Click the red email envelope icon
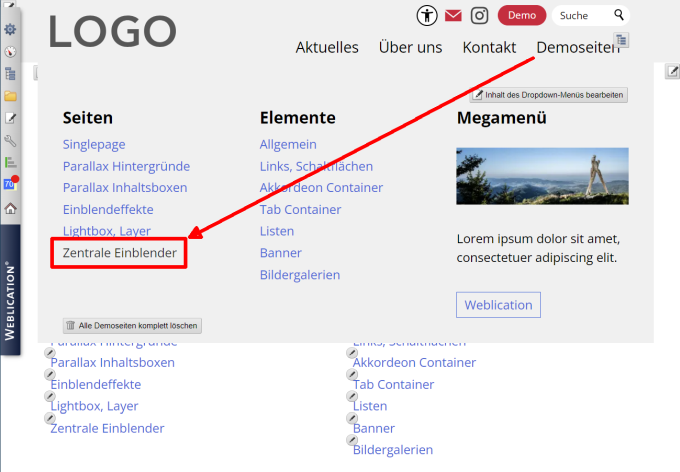 point(453,15)
